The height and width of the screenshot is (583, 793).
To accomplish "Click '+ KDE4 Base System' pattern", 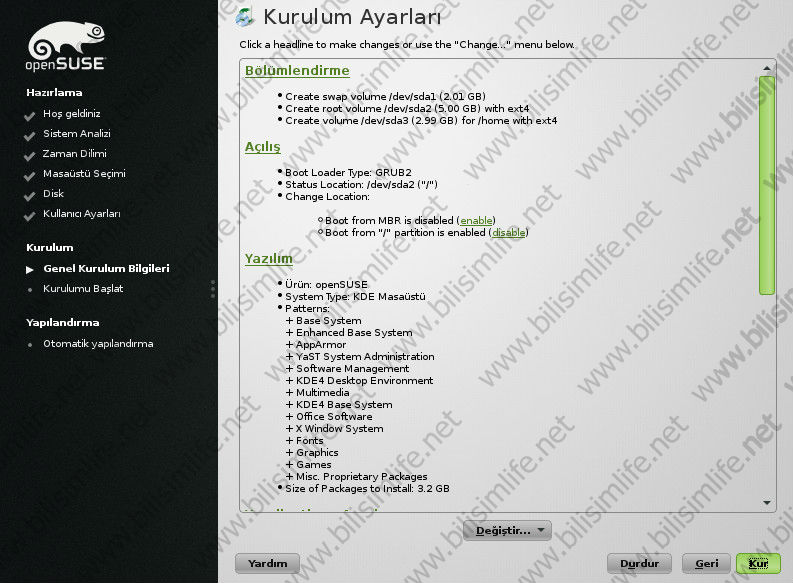I will pyautogui.click(x=339, y=405).
